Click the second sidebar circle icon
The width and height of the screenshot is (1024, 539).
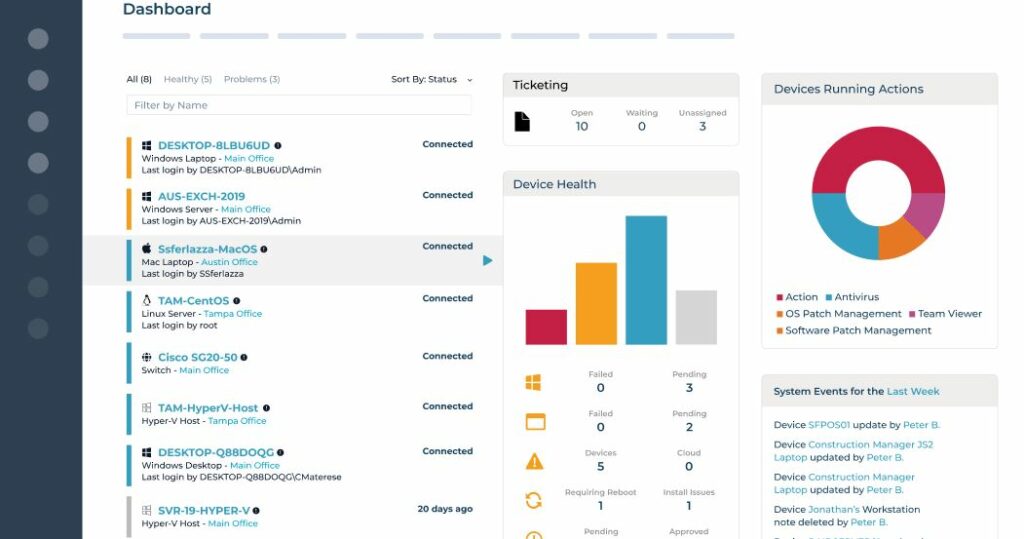[x=38, y=80]
